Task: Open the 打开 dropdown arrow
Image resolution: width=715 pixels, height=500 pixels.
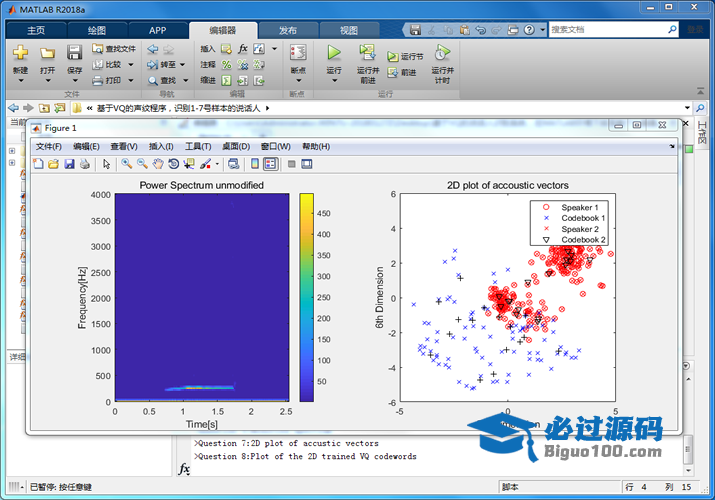Action: (x=47, y=81)
